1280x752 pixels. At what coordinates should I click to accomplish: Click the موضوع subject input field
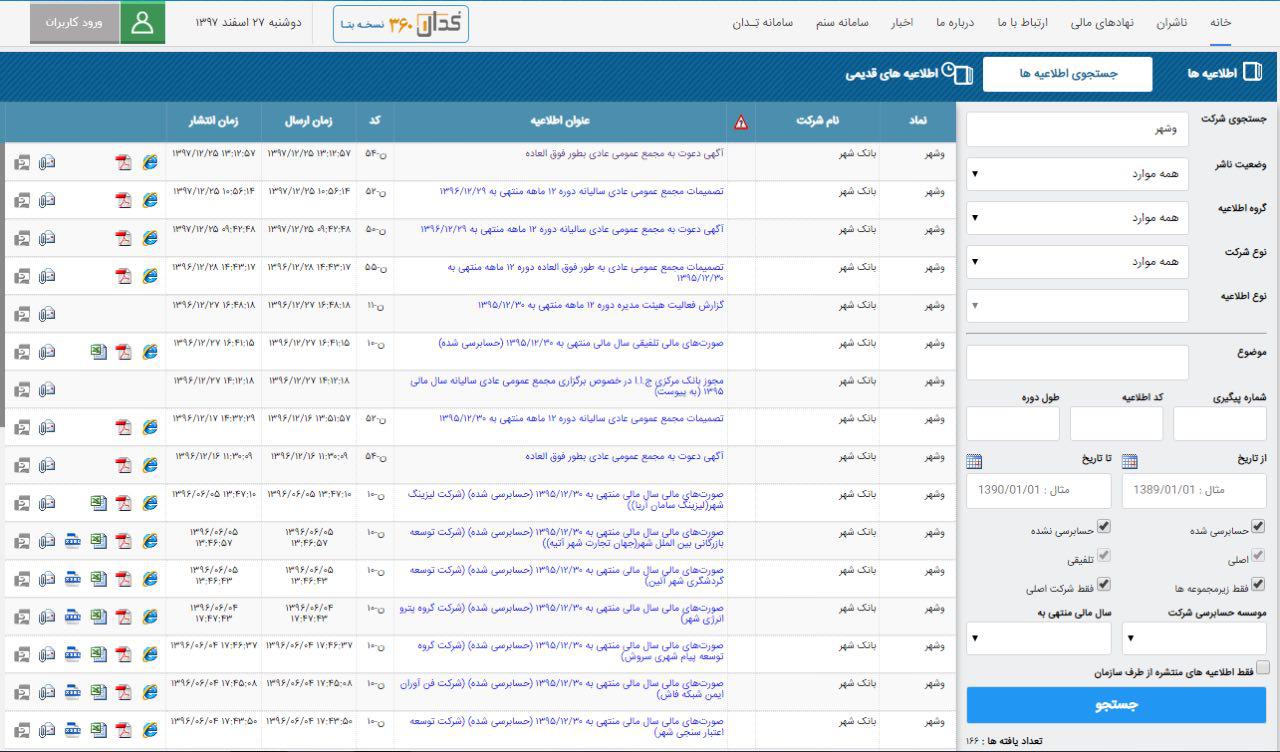click(1077, 363)
